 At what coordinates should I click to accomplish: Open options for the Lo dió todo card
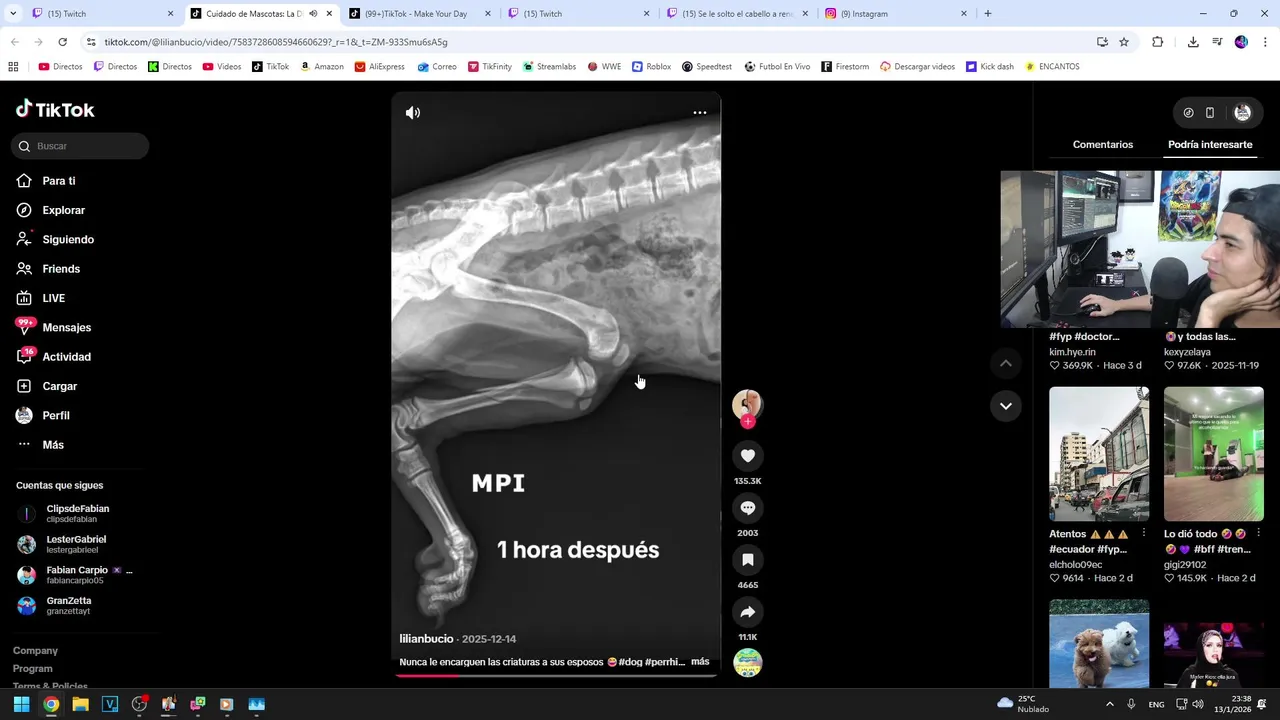tap(1258, 534)
